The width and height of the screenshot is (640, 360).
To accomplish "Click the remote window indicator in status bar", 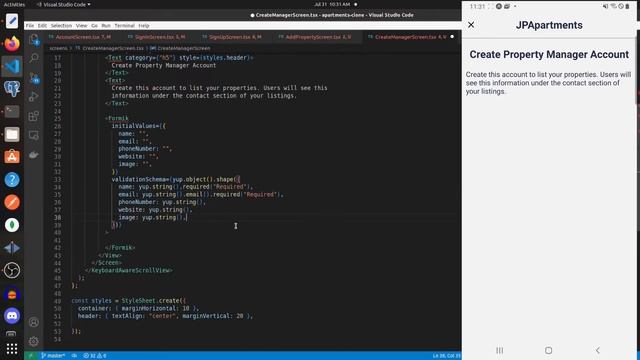I will tap(30, 356).
